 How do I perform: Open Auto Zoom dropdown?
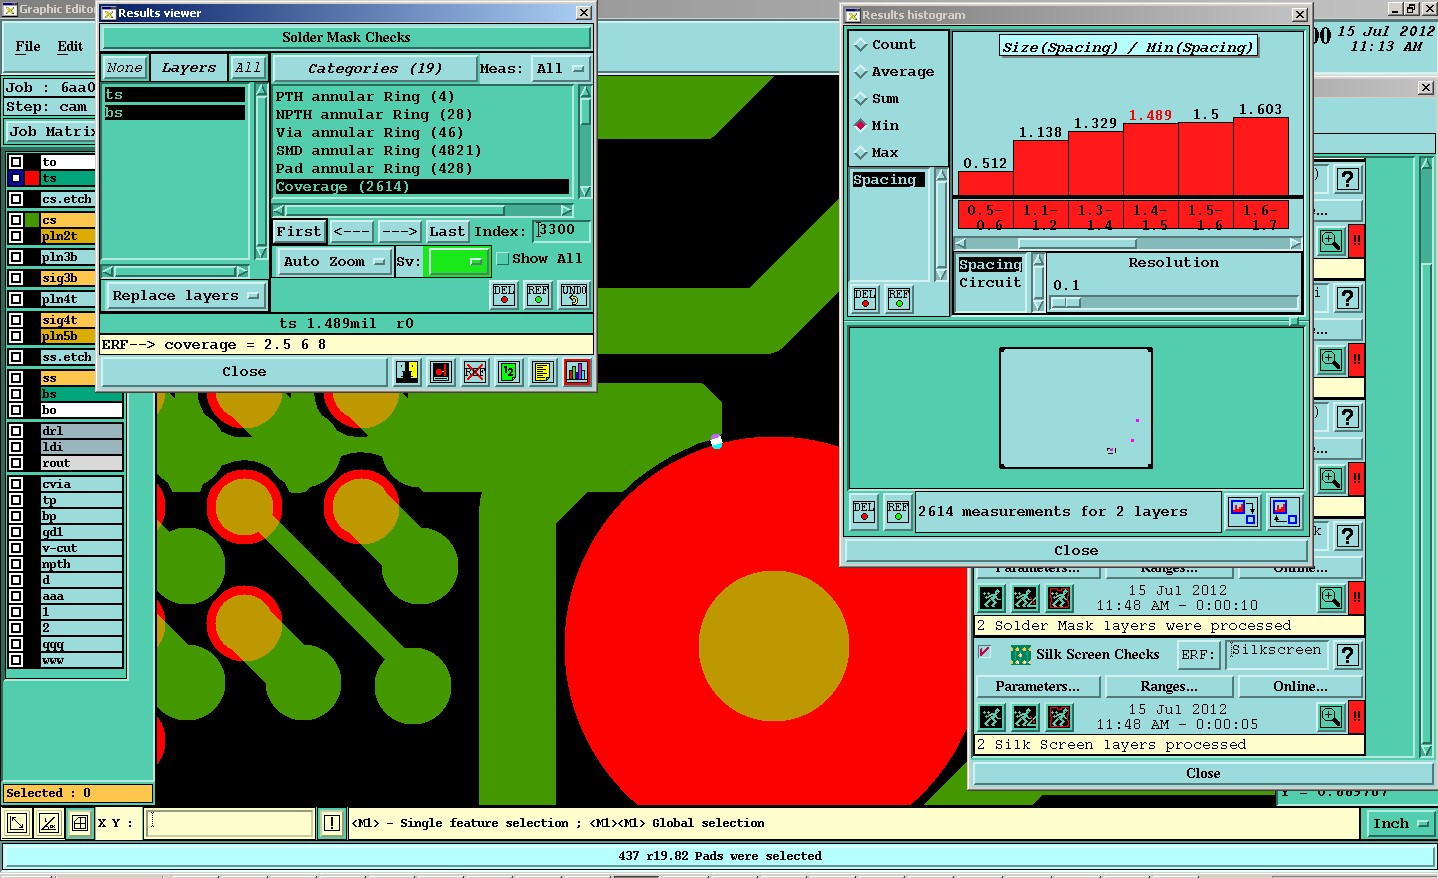point(334,262)
